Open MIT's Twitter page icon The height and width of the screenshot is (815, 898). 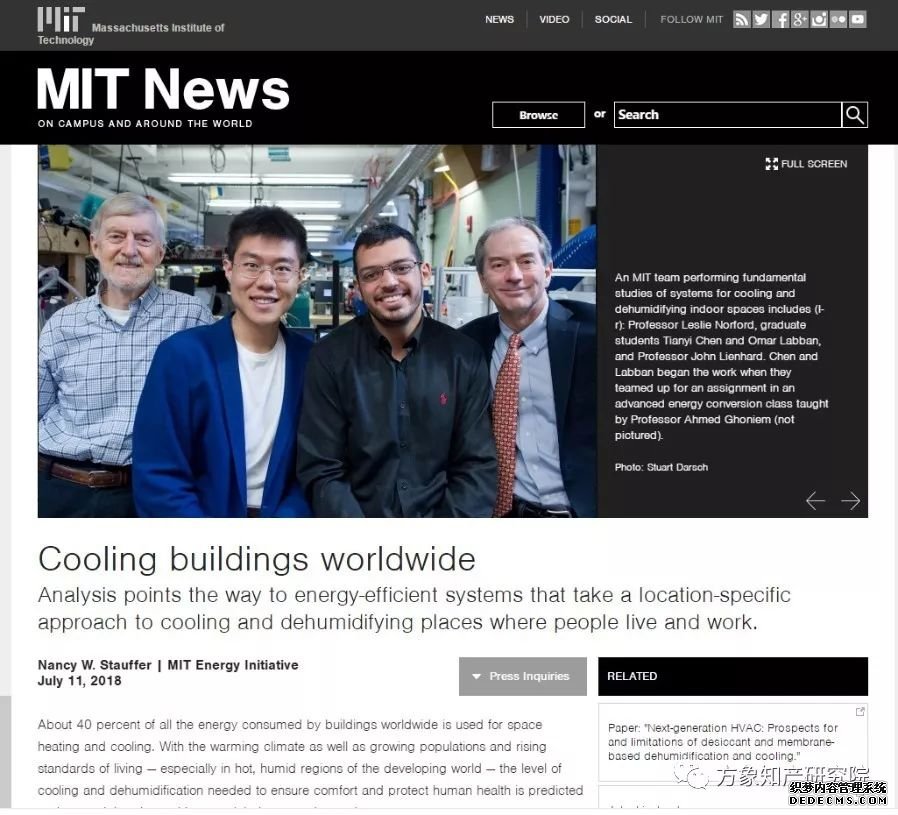point(761,19)
